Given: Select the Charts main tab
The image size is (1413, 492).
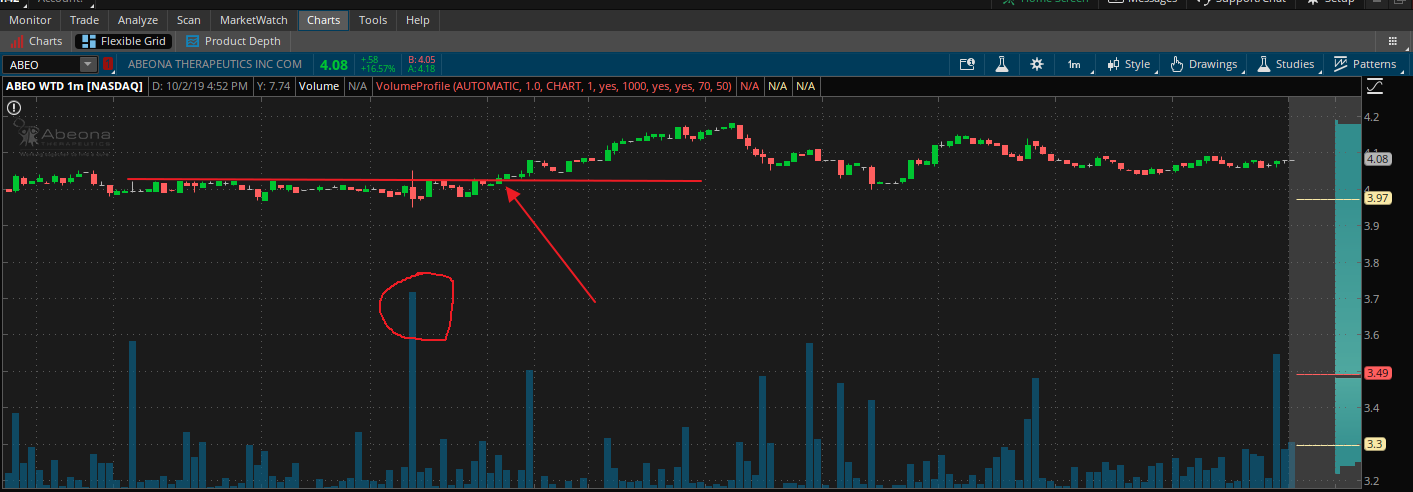Looking at the screenshot, I should coord(323,20).
